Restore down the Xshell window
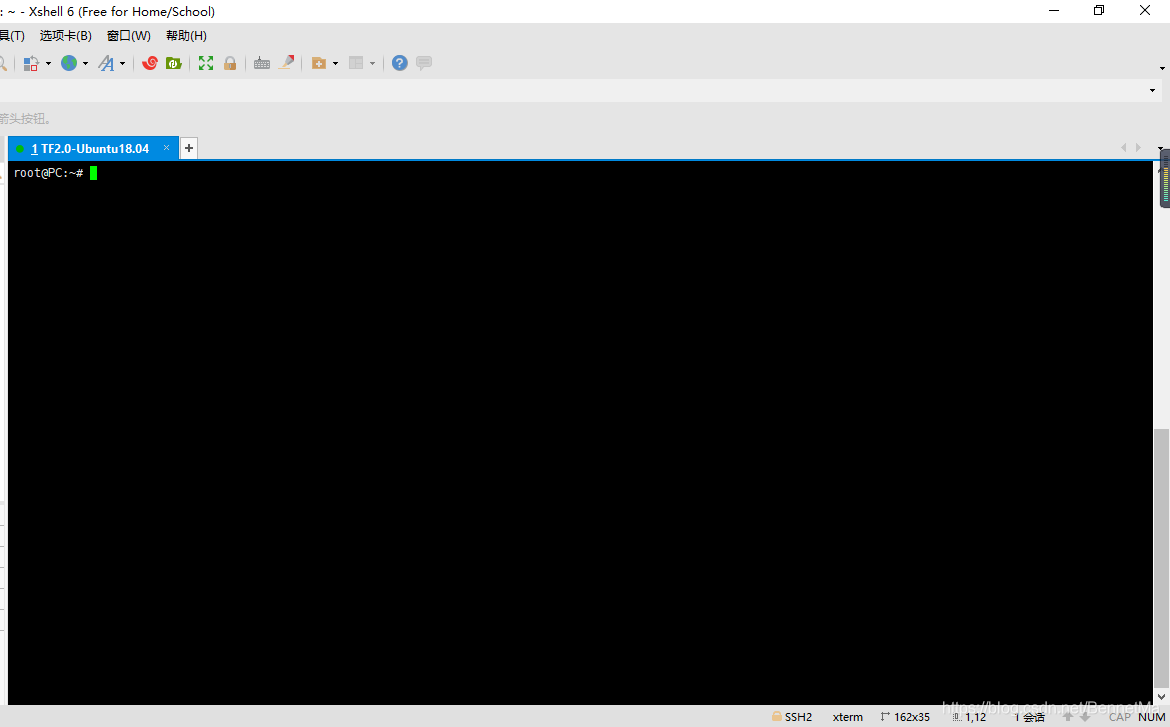 tap(1099, 10)
